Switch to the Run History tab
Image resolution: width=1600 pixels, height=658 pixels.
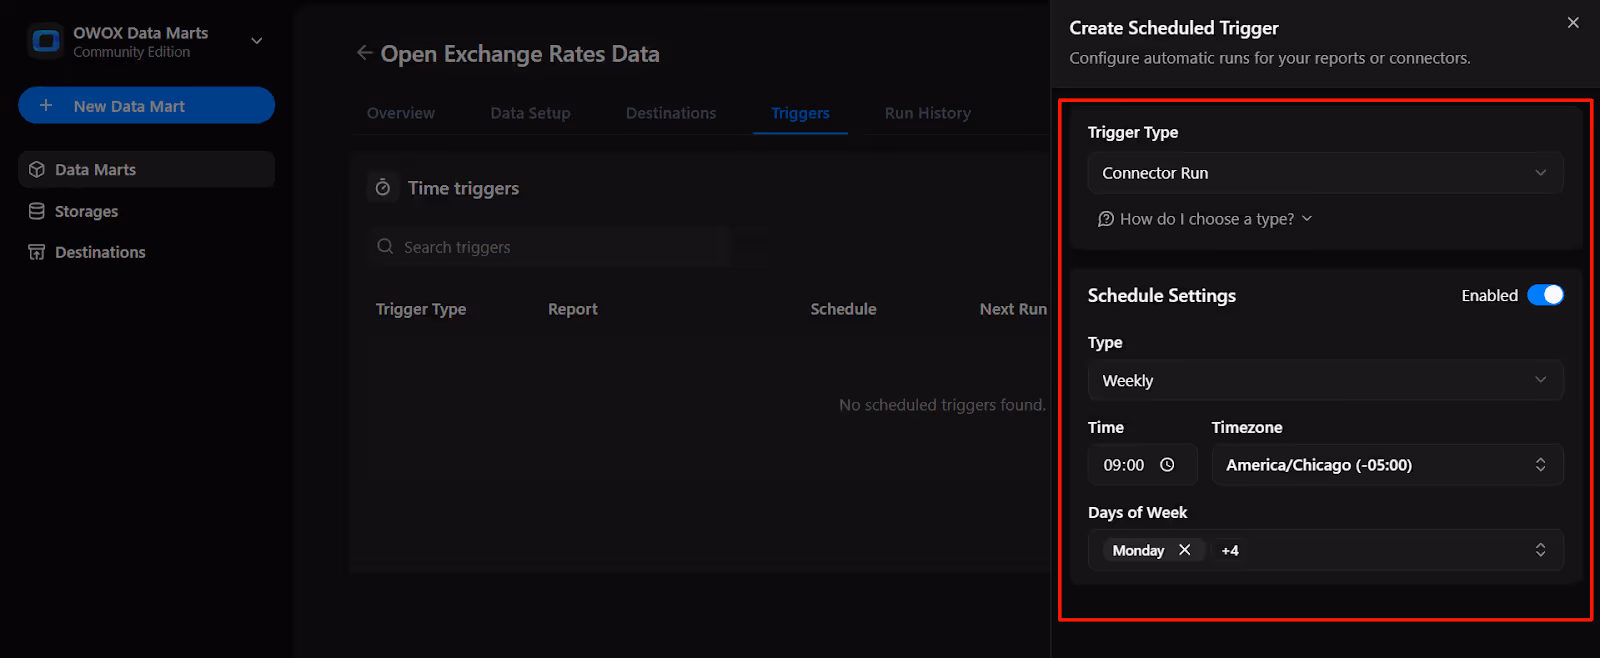[928, 113]
